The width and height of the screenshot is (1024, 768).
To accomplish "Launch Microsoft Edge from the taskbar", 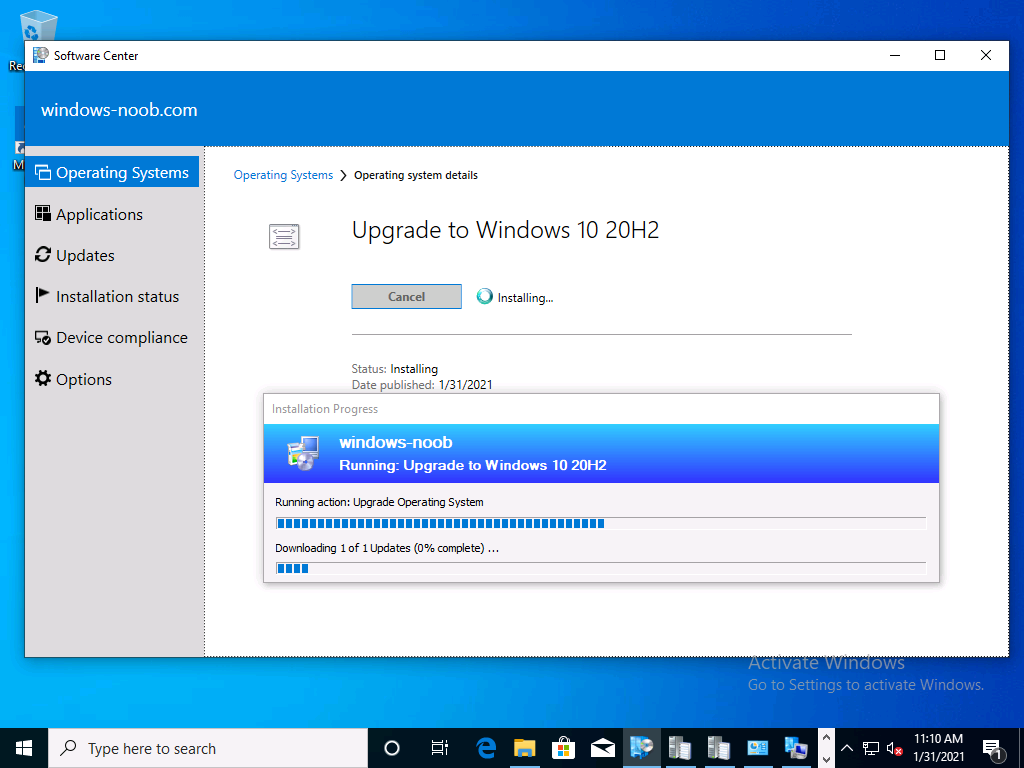I will click(486, 748).
